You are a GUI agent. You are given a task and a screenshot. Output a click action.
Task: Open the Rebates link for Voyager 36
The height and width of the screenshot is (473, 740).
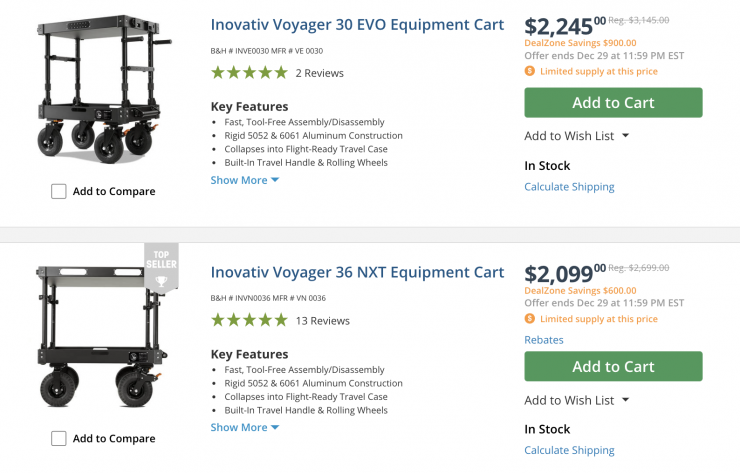544,340
